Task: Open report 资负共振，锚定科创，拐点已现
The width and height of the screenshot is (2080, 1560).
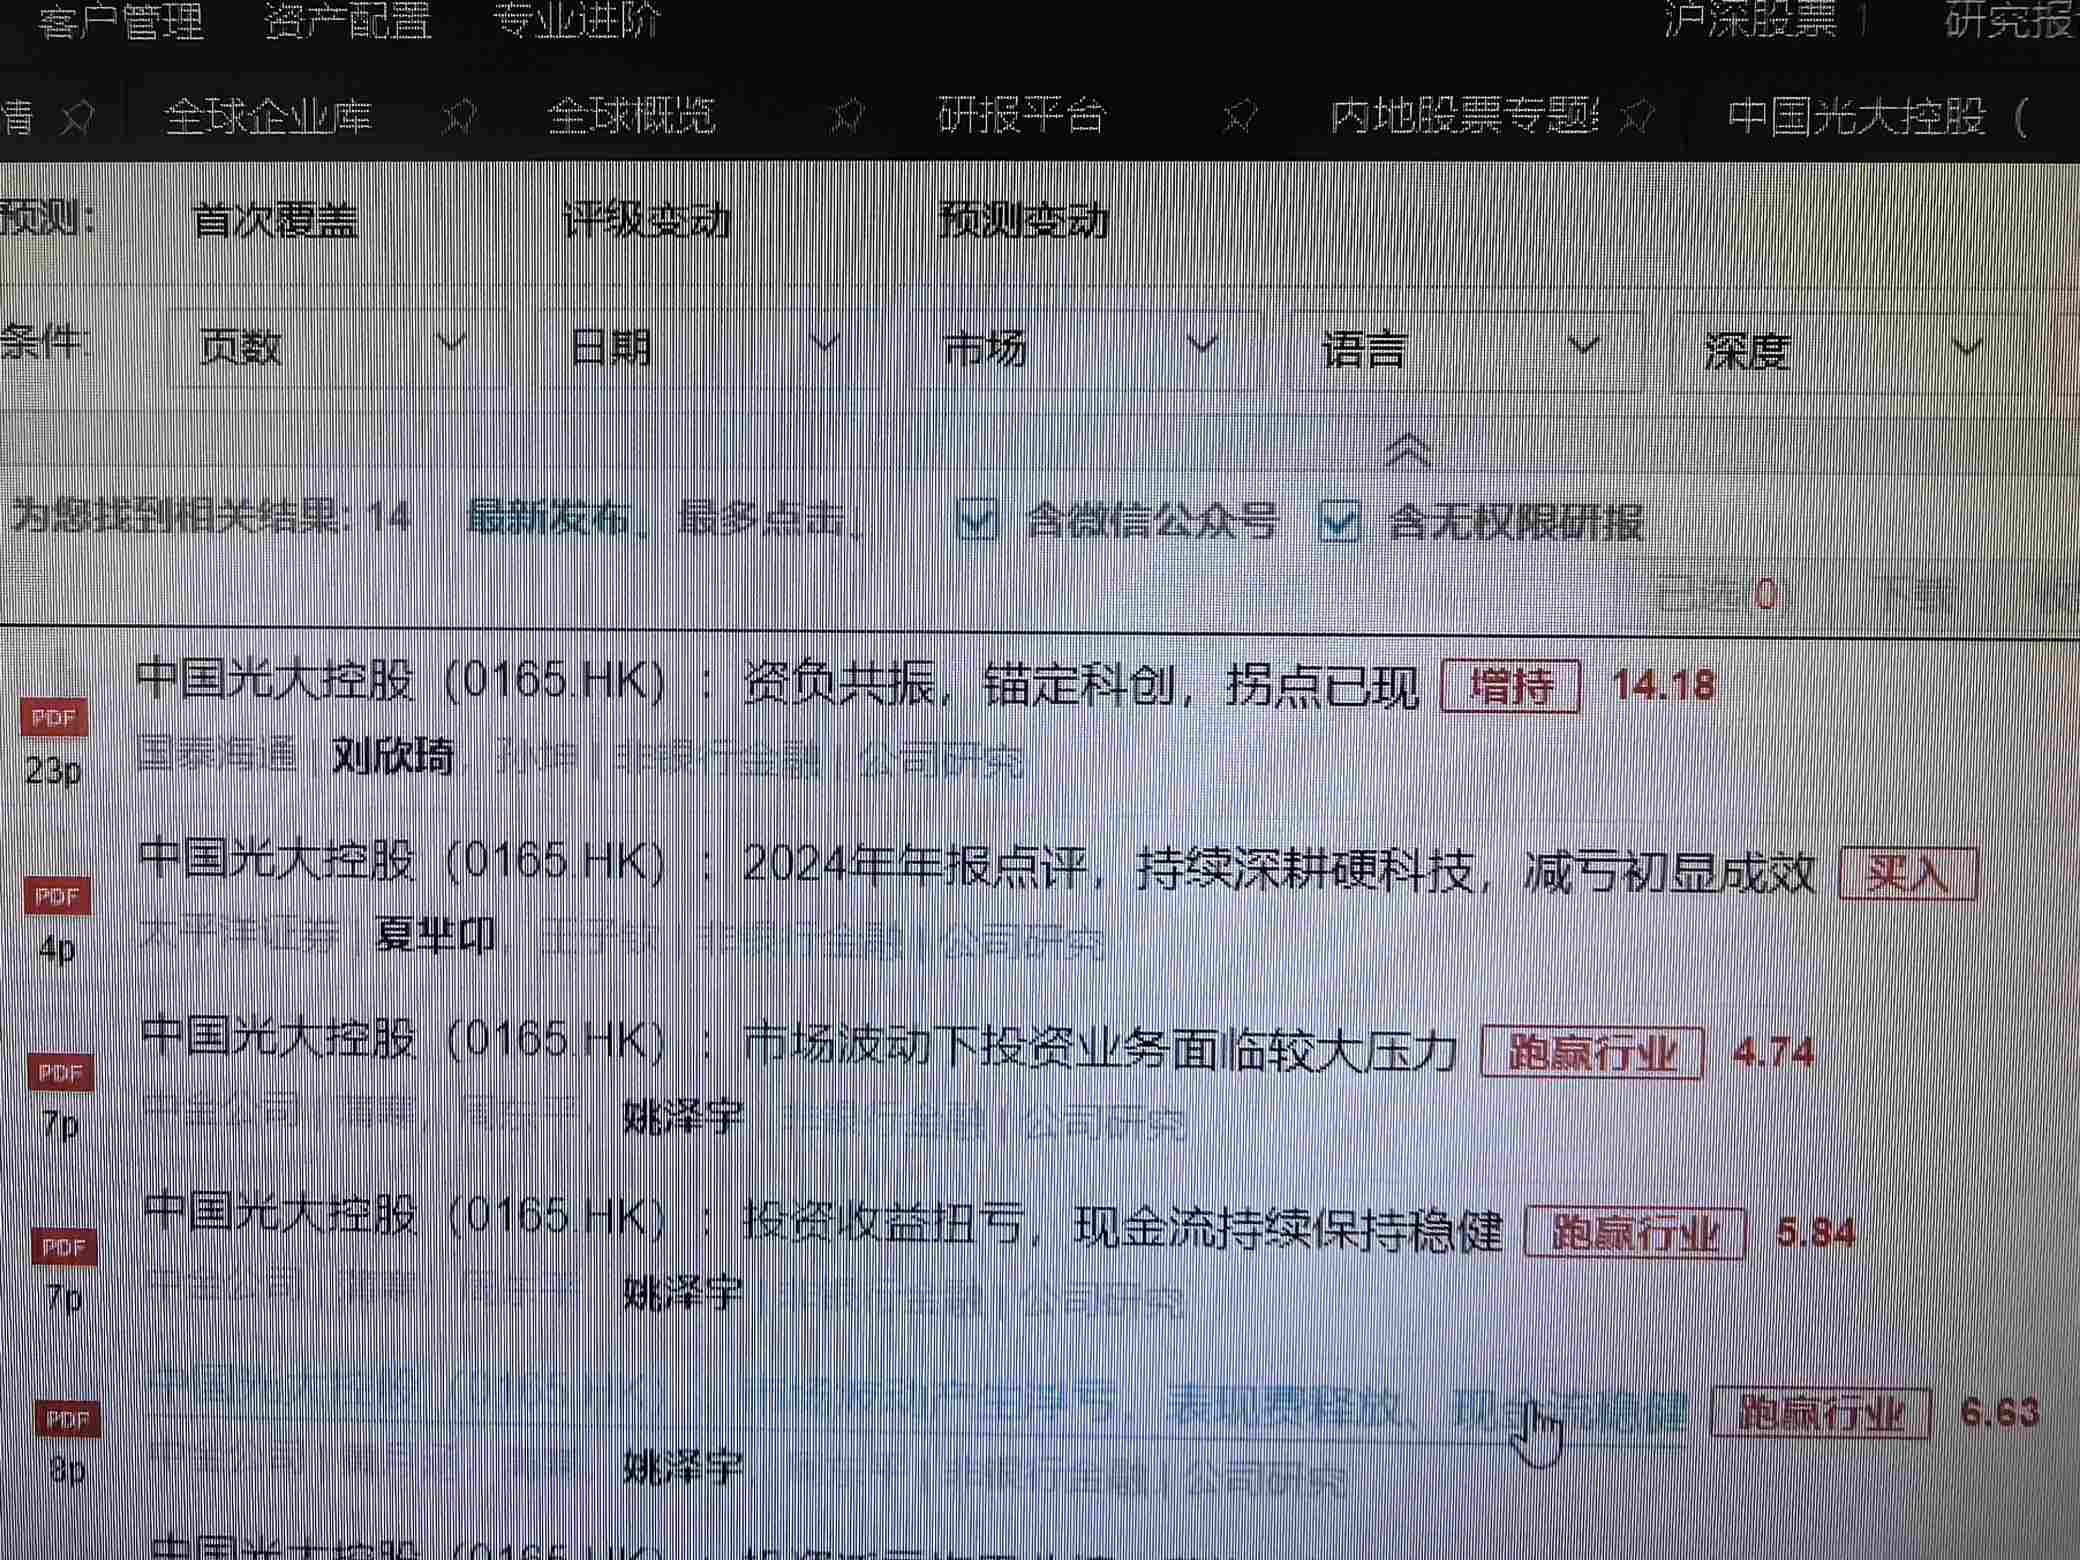Action: (x=778, y=684)
